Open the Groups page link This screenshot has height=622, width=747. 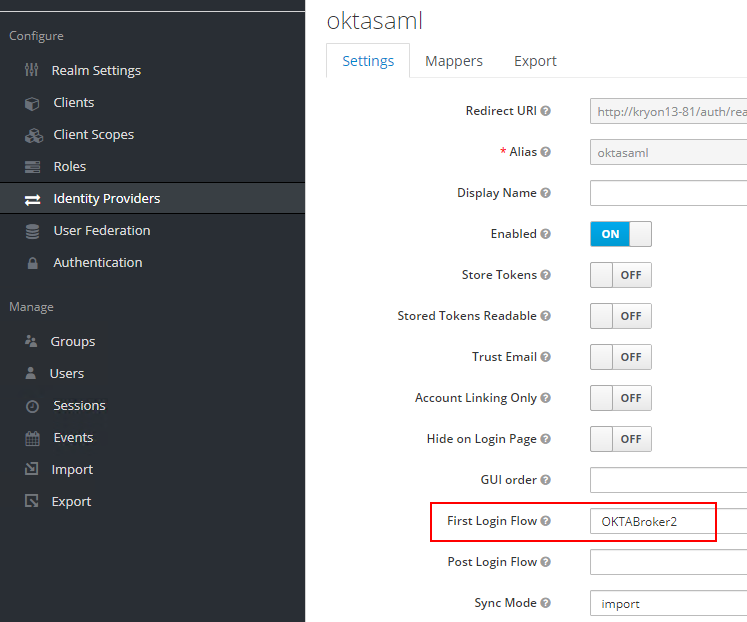(x=72, y=341)
